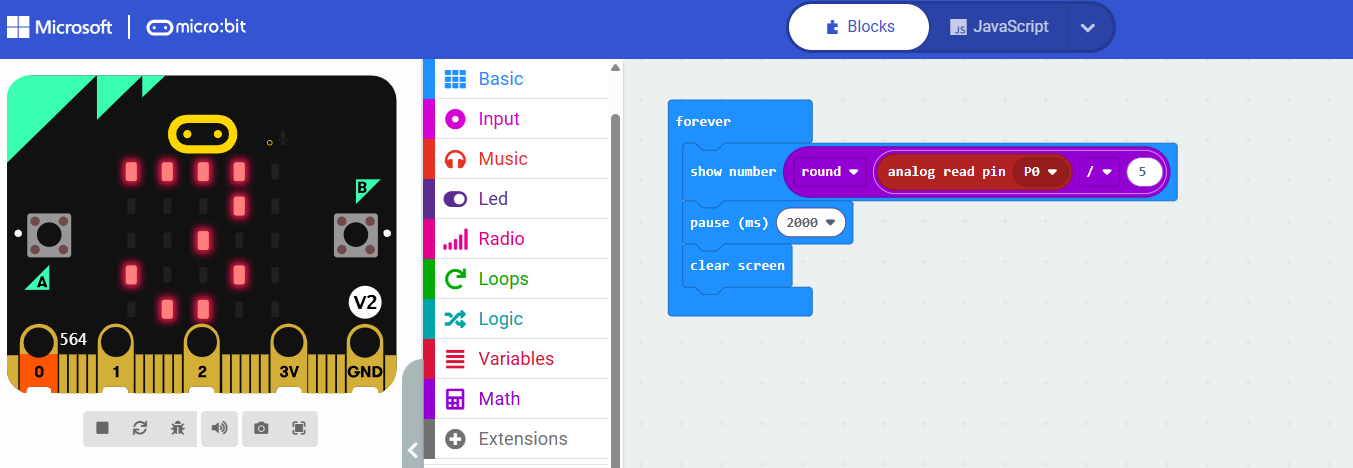
Task: Open the round operation dropdown
Action: coord(830,172)
